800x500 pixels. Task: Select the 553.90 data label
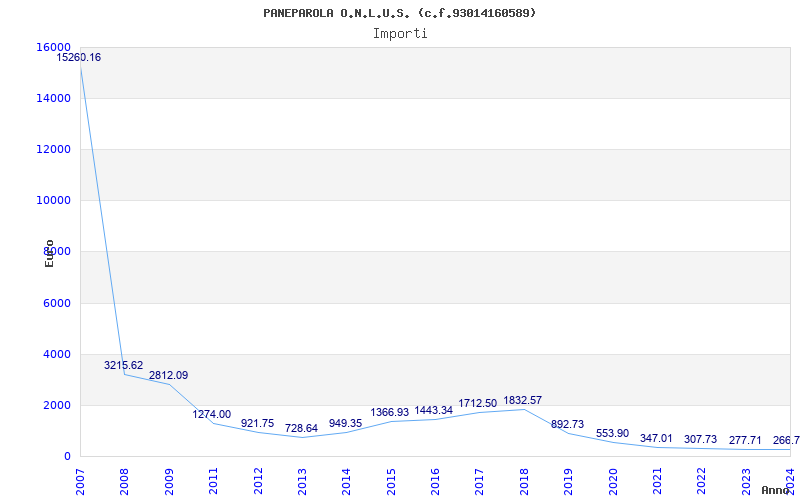[x=612, y=433]
